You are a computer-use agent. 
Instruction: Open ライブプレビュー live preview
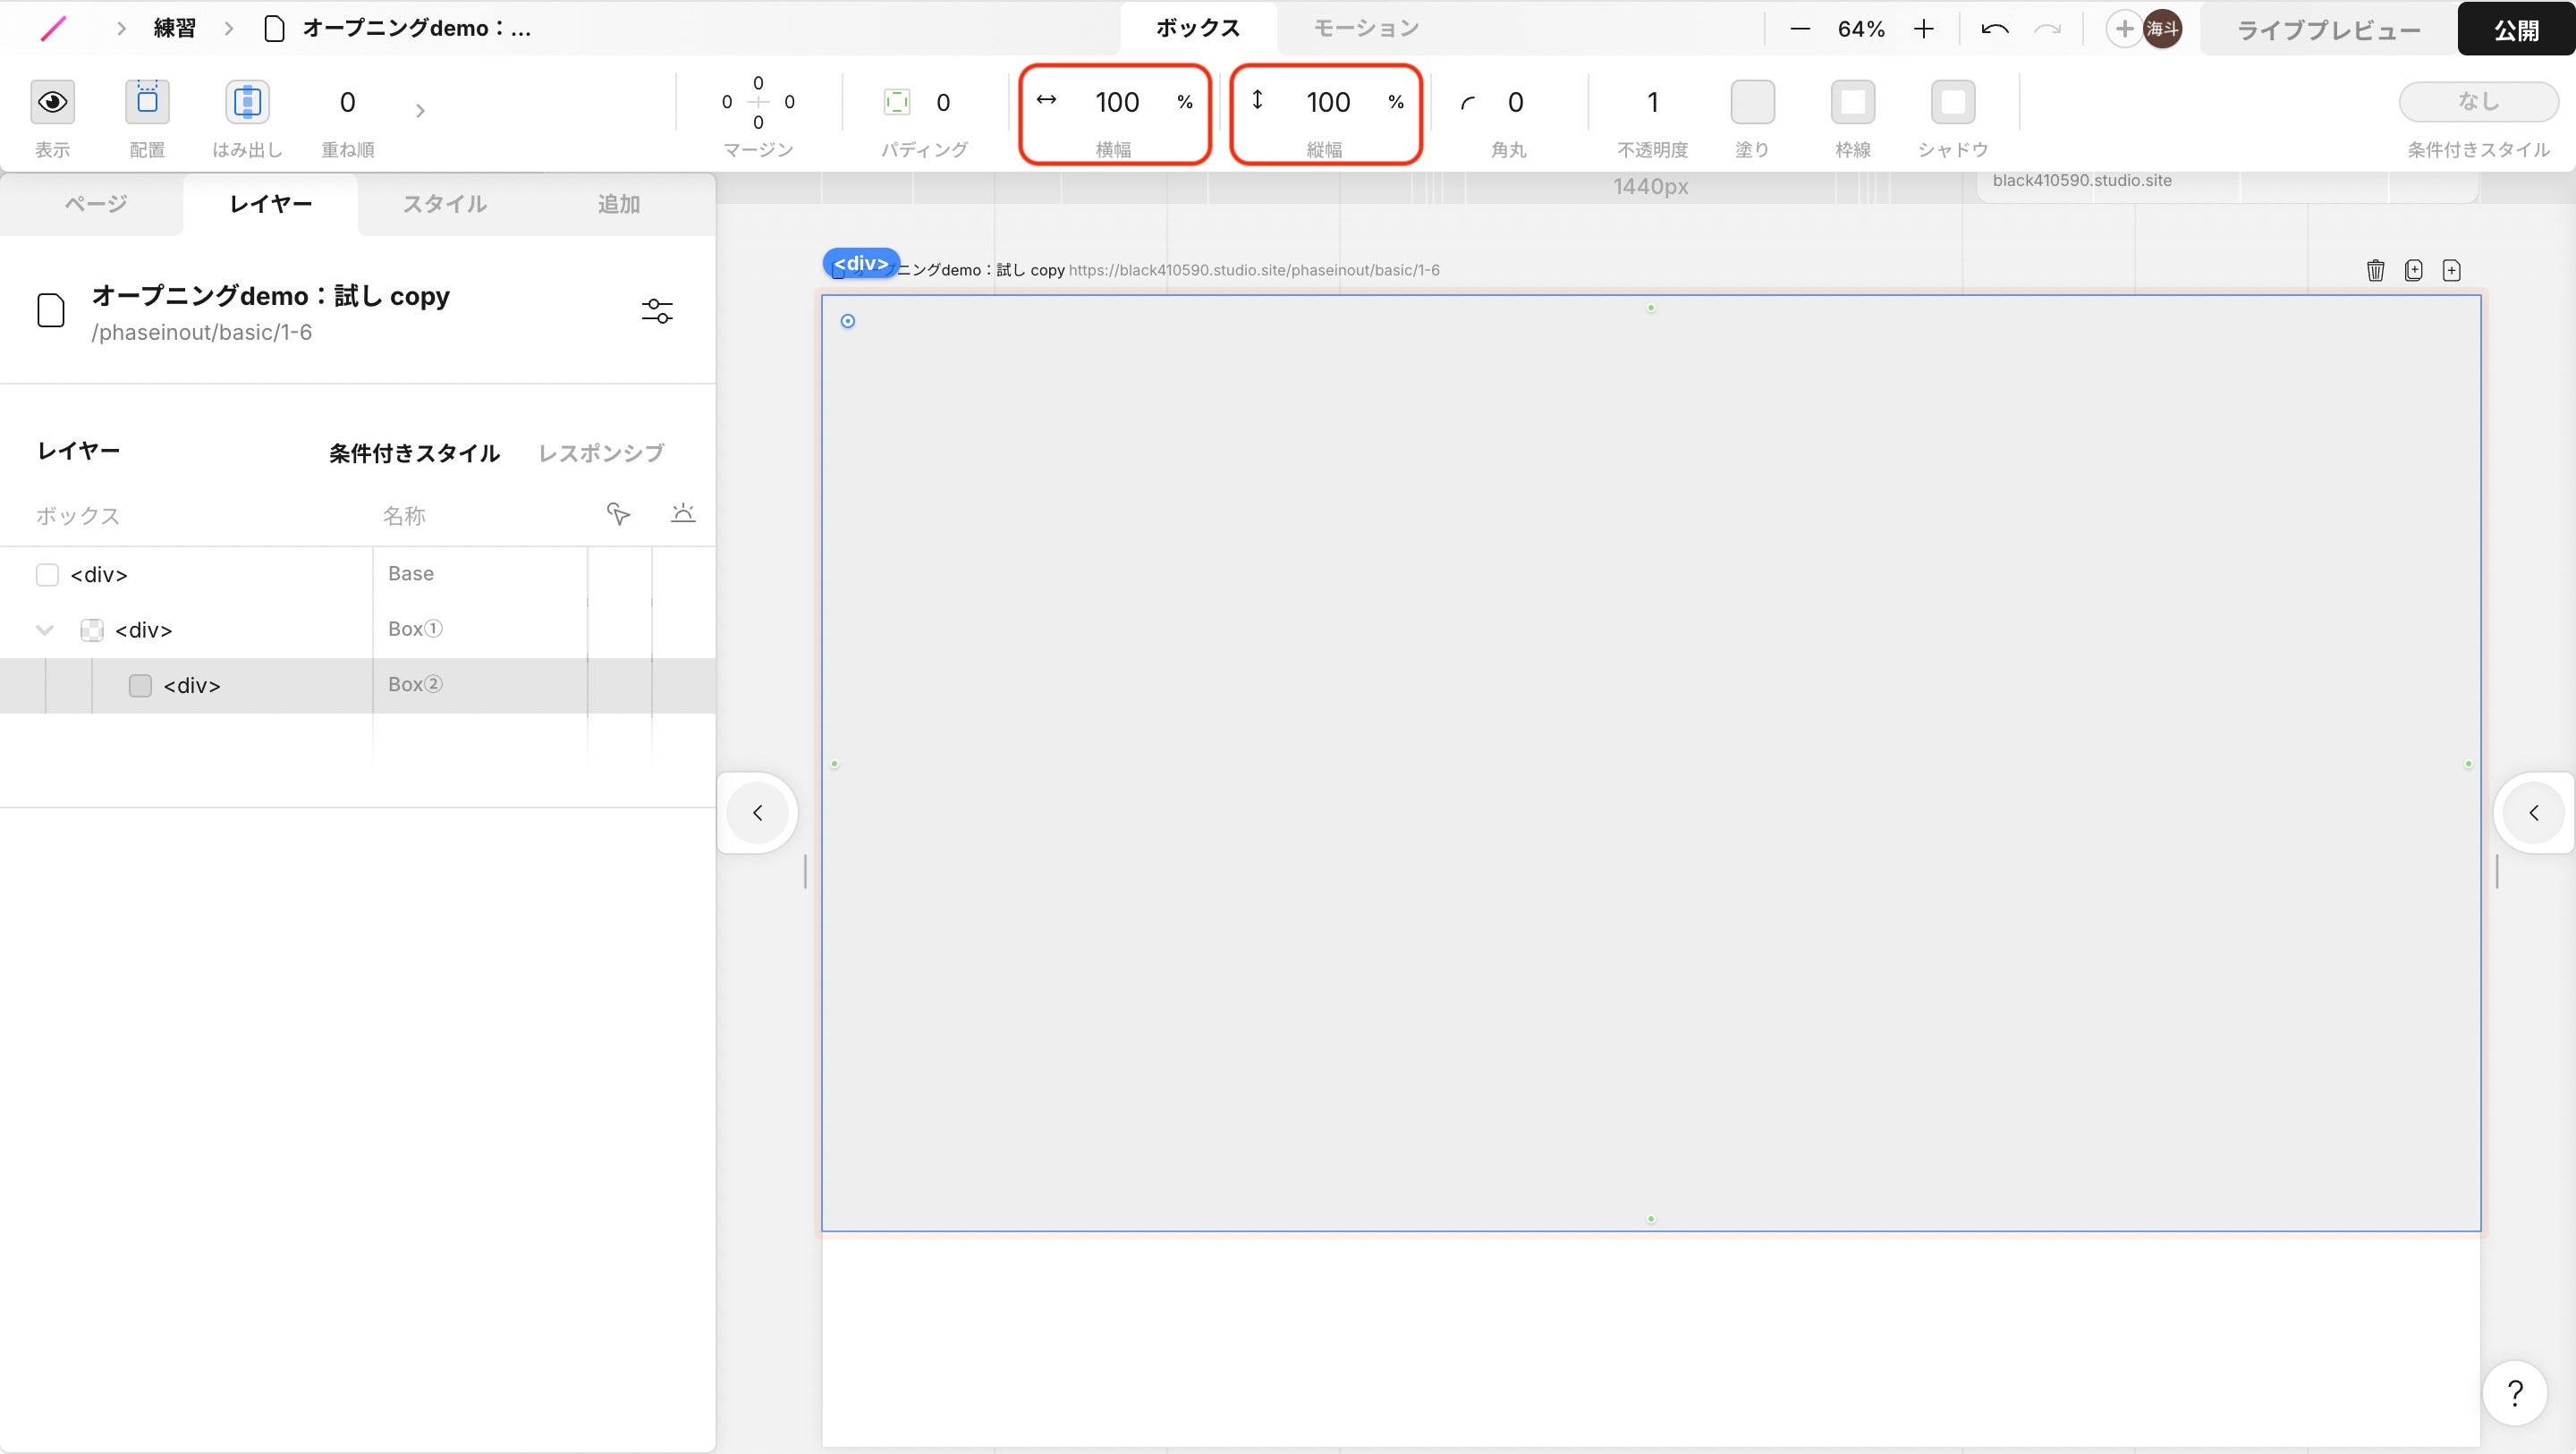(2328, 30)
